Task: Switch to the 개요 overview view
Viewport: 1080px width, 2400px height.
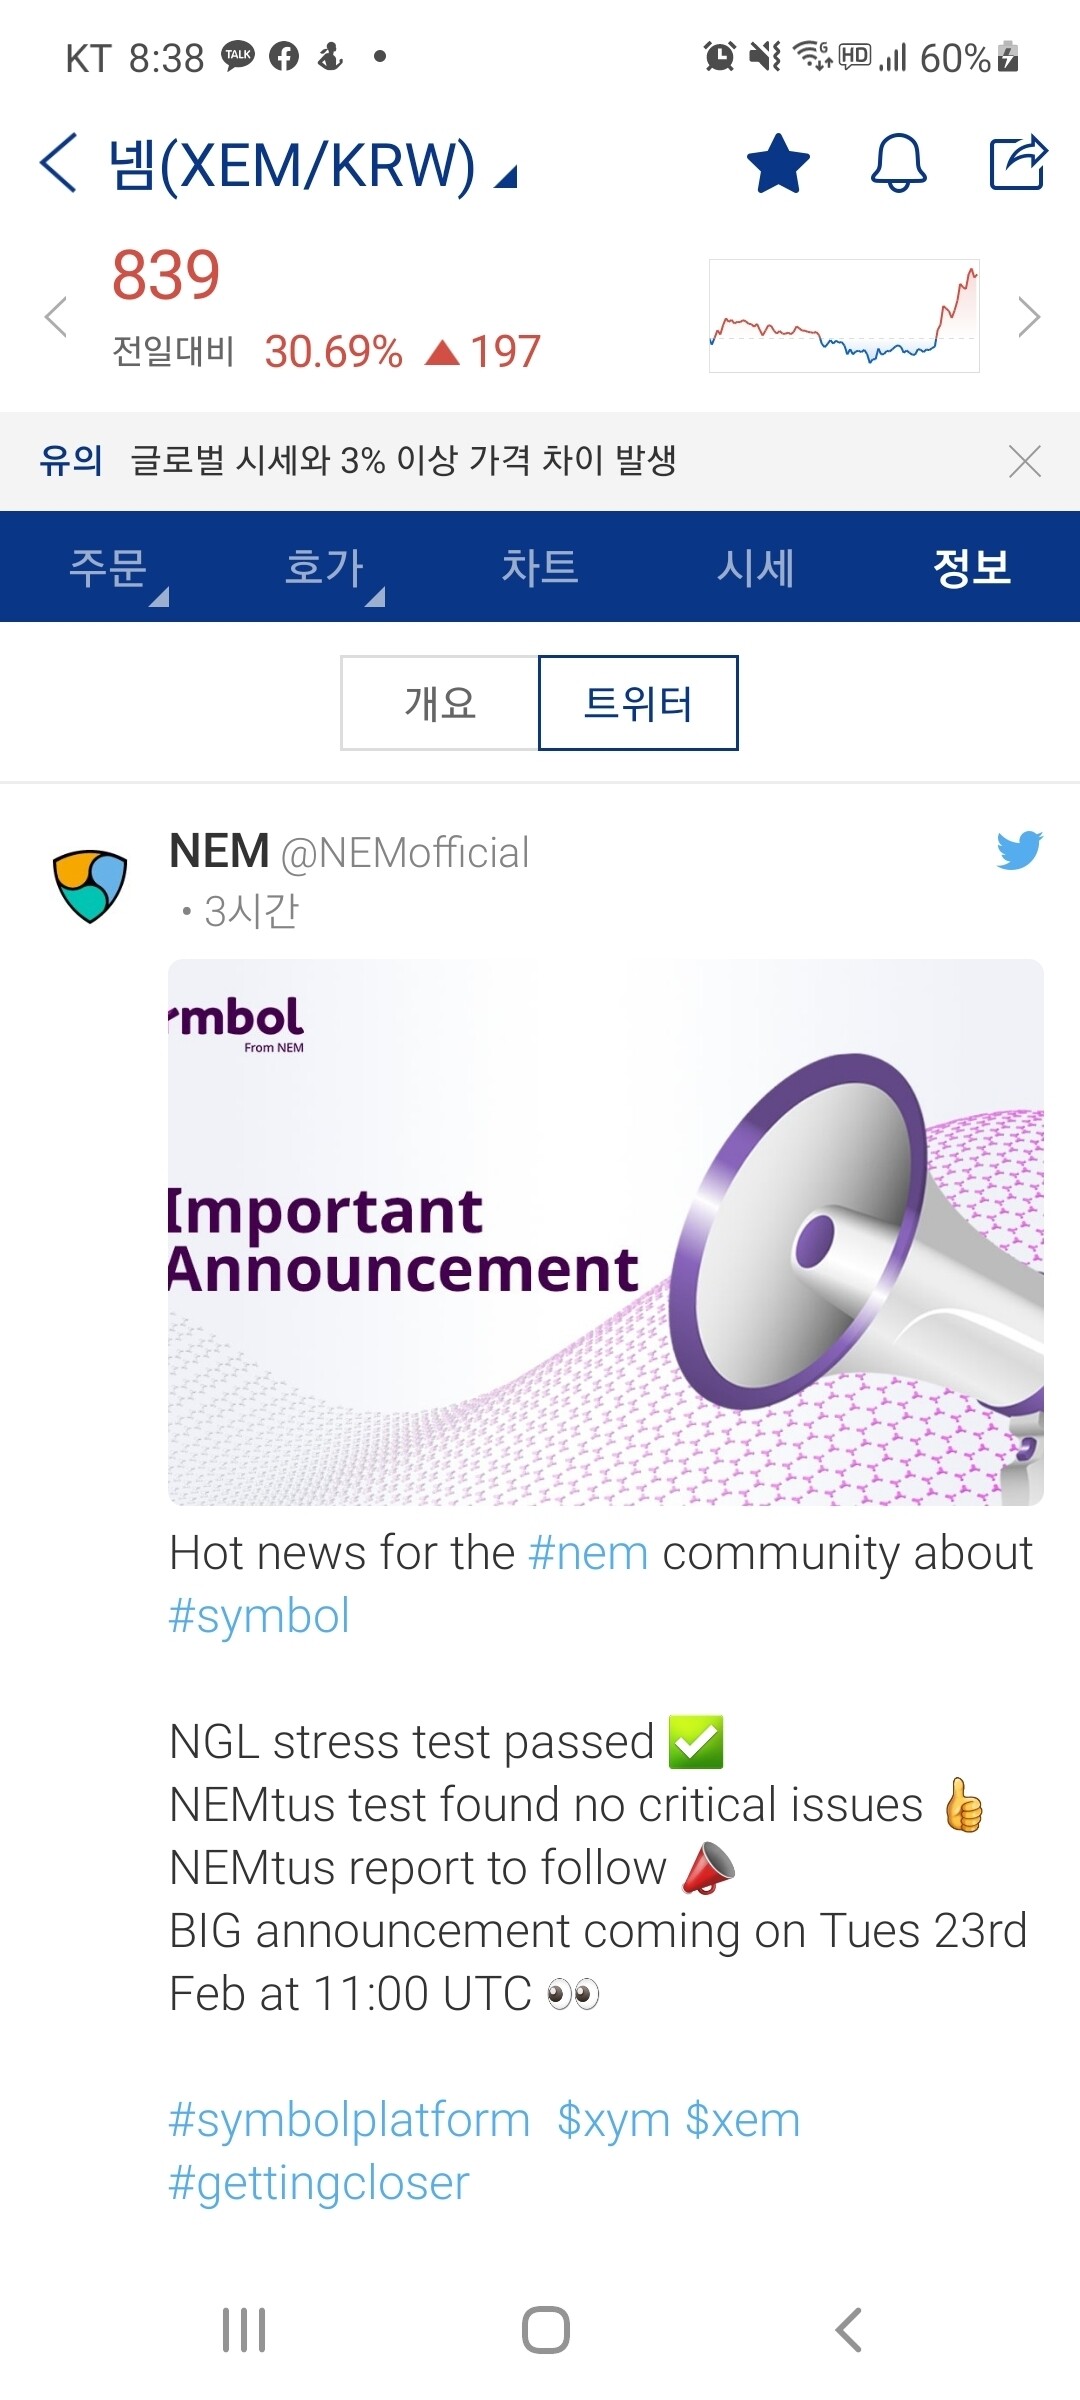Action: pyautogui.click(x=442, y=703)
